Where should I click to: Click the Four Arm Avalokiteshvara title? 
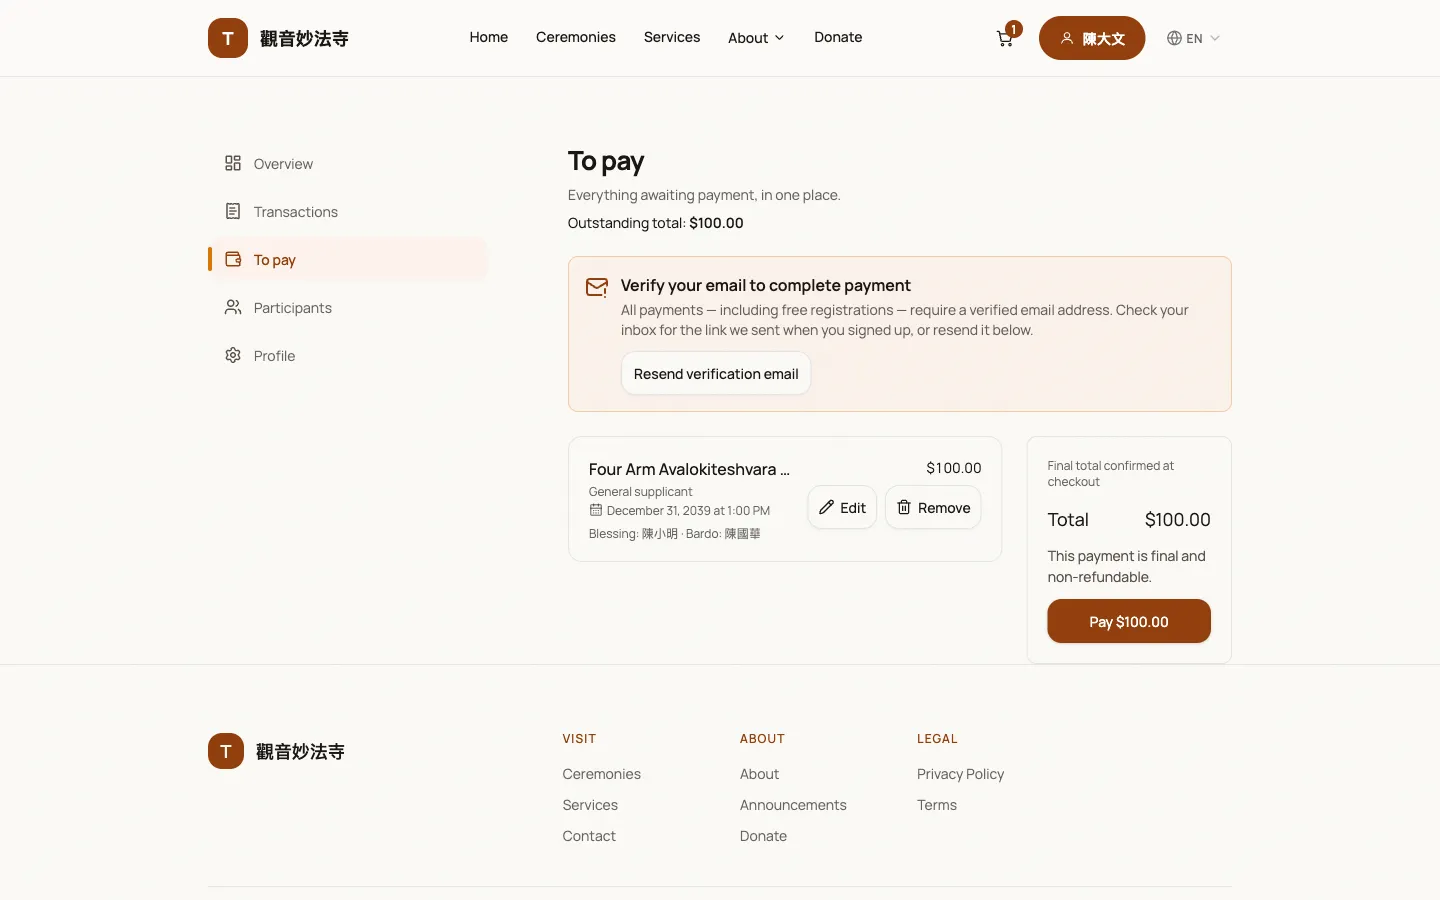(689, 469)
